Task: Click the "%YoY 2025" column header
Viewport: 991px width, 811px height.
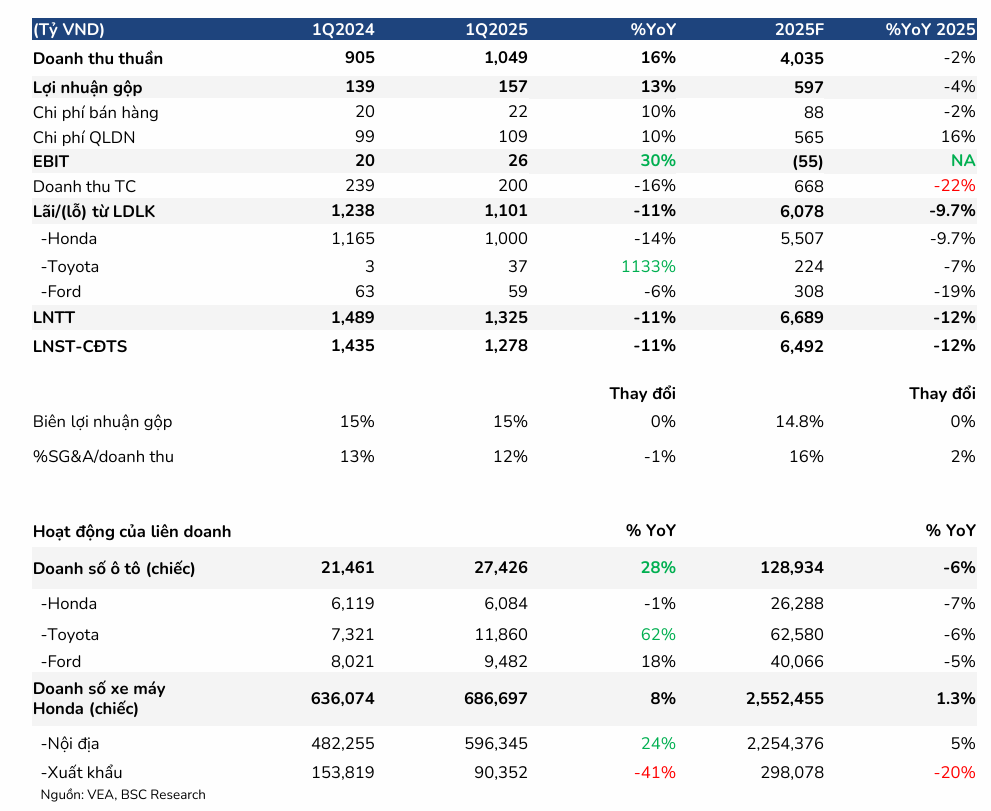Action: (930, 29)
